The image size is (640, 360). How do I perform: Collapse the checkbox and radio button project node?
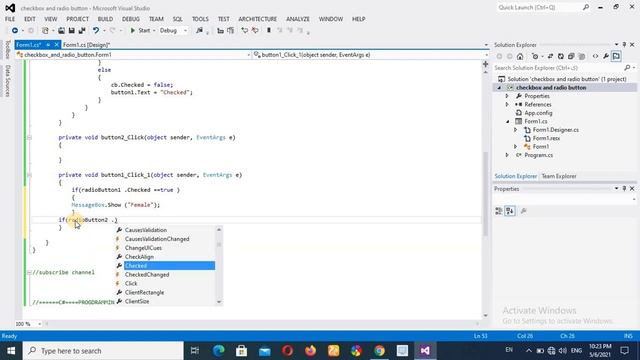pyautogui.click(x=499, y=88)
